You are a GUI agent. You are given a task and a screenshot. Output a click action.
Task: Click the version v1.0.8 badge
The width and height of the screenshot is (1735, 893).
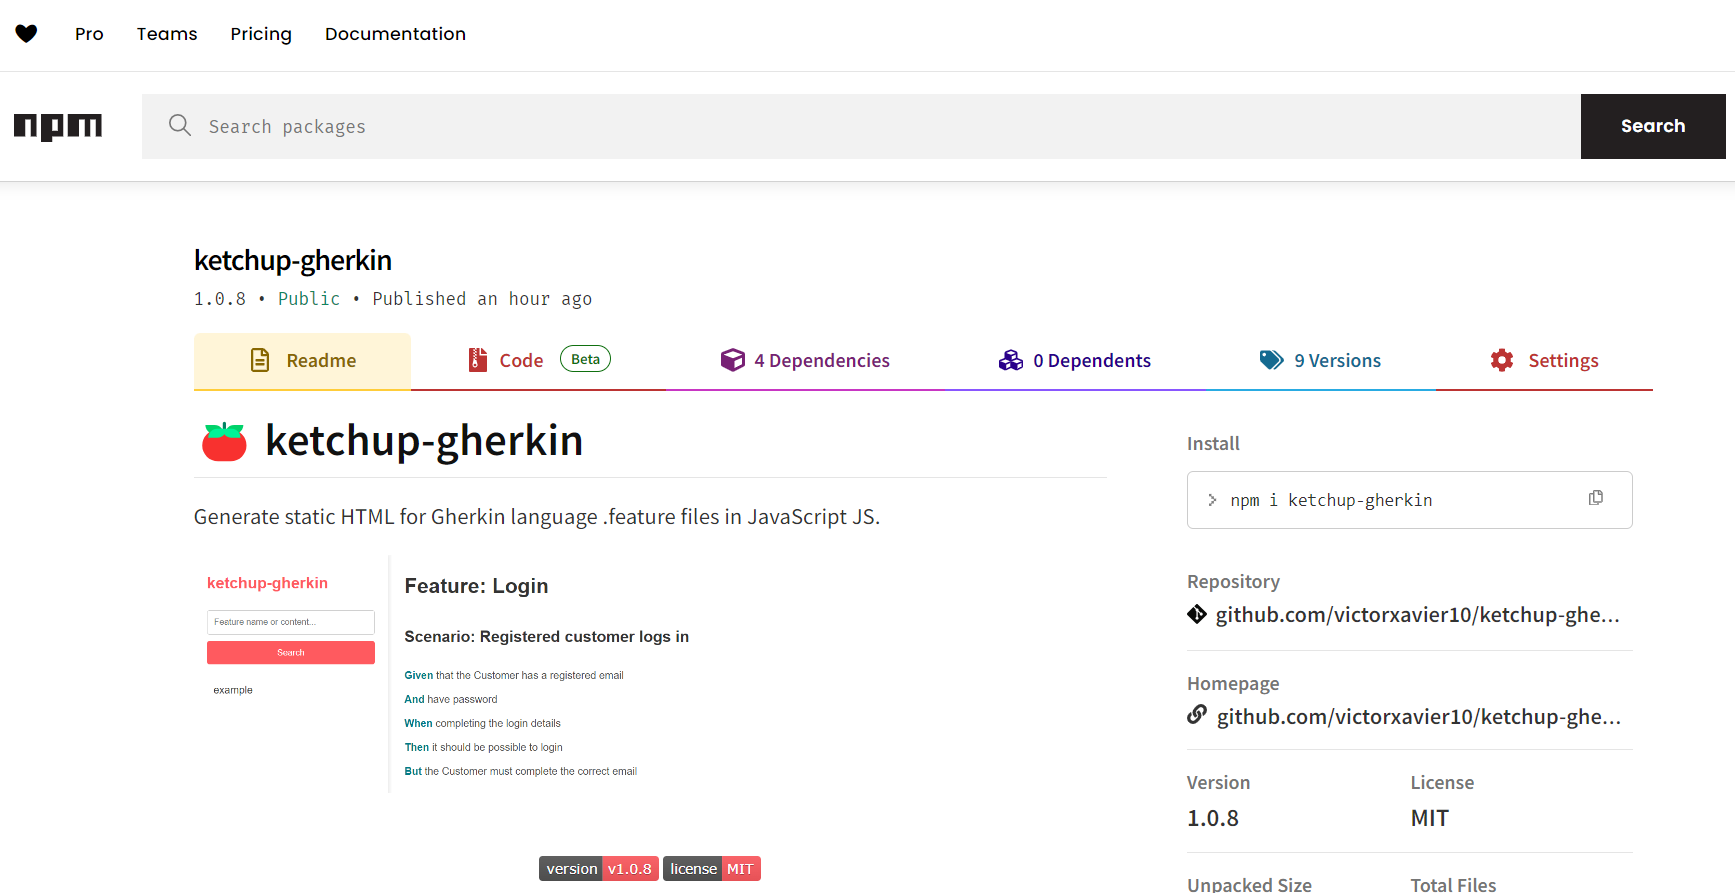599,868
